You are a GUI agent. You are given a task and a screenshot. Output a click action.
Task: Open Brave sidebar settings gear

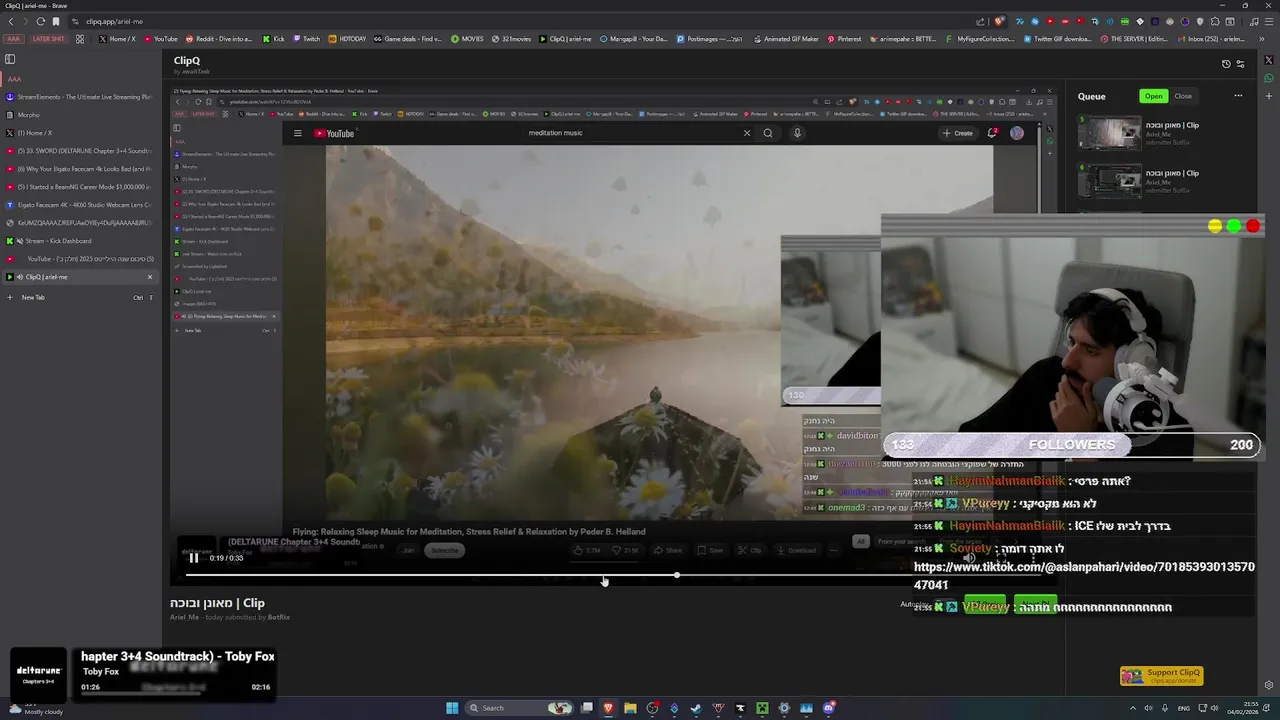coord(1269,686)
